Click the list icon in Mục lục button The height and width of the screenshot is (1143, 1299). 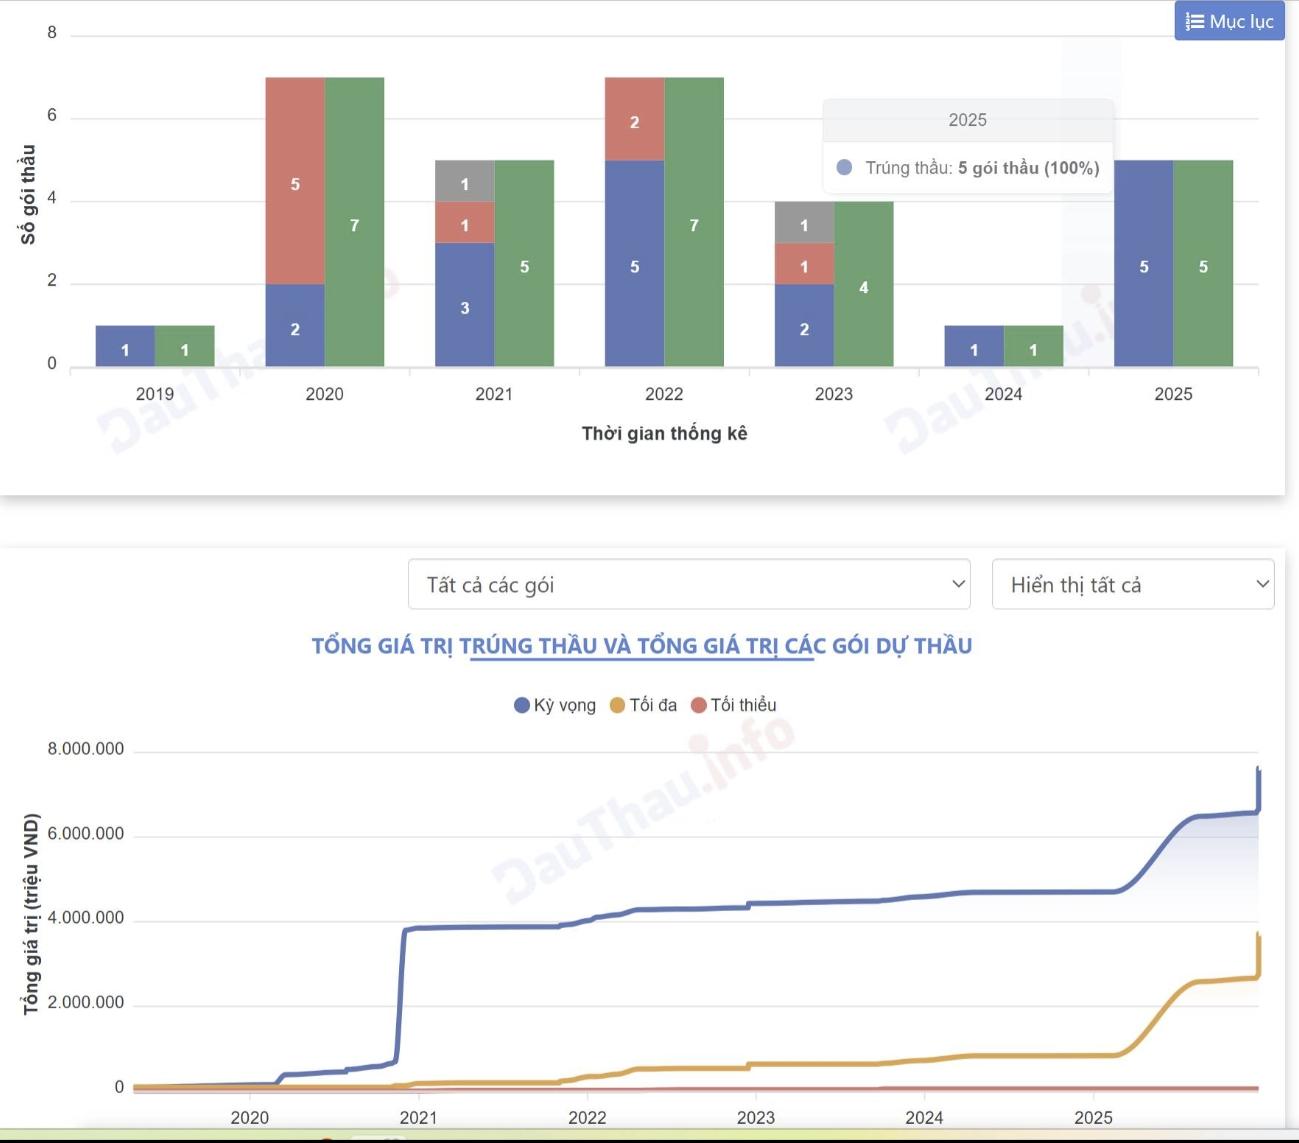pos(1194,21)
